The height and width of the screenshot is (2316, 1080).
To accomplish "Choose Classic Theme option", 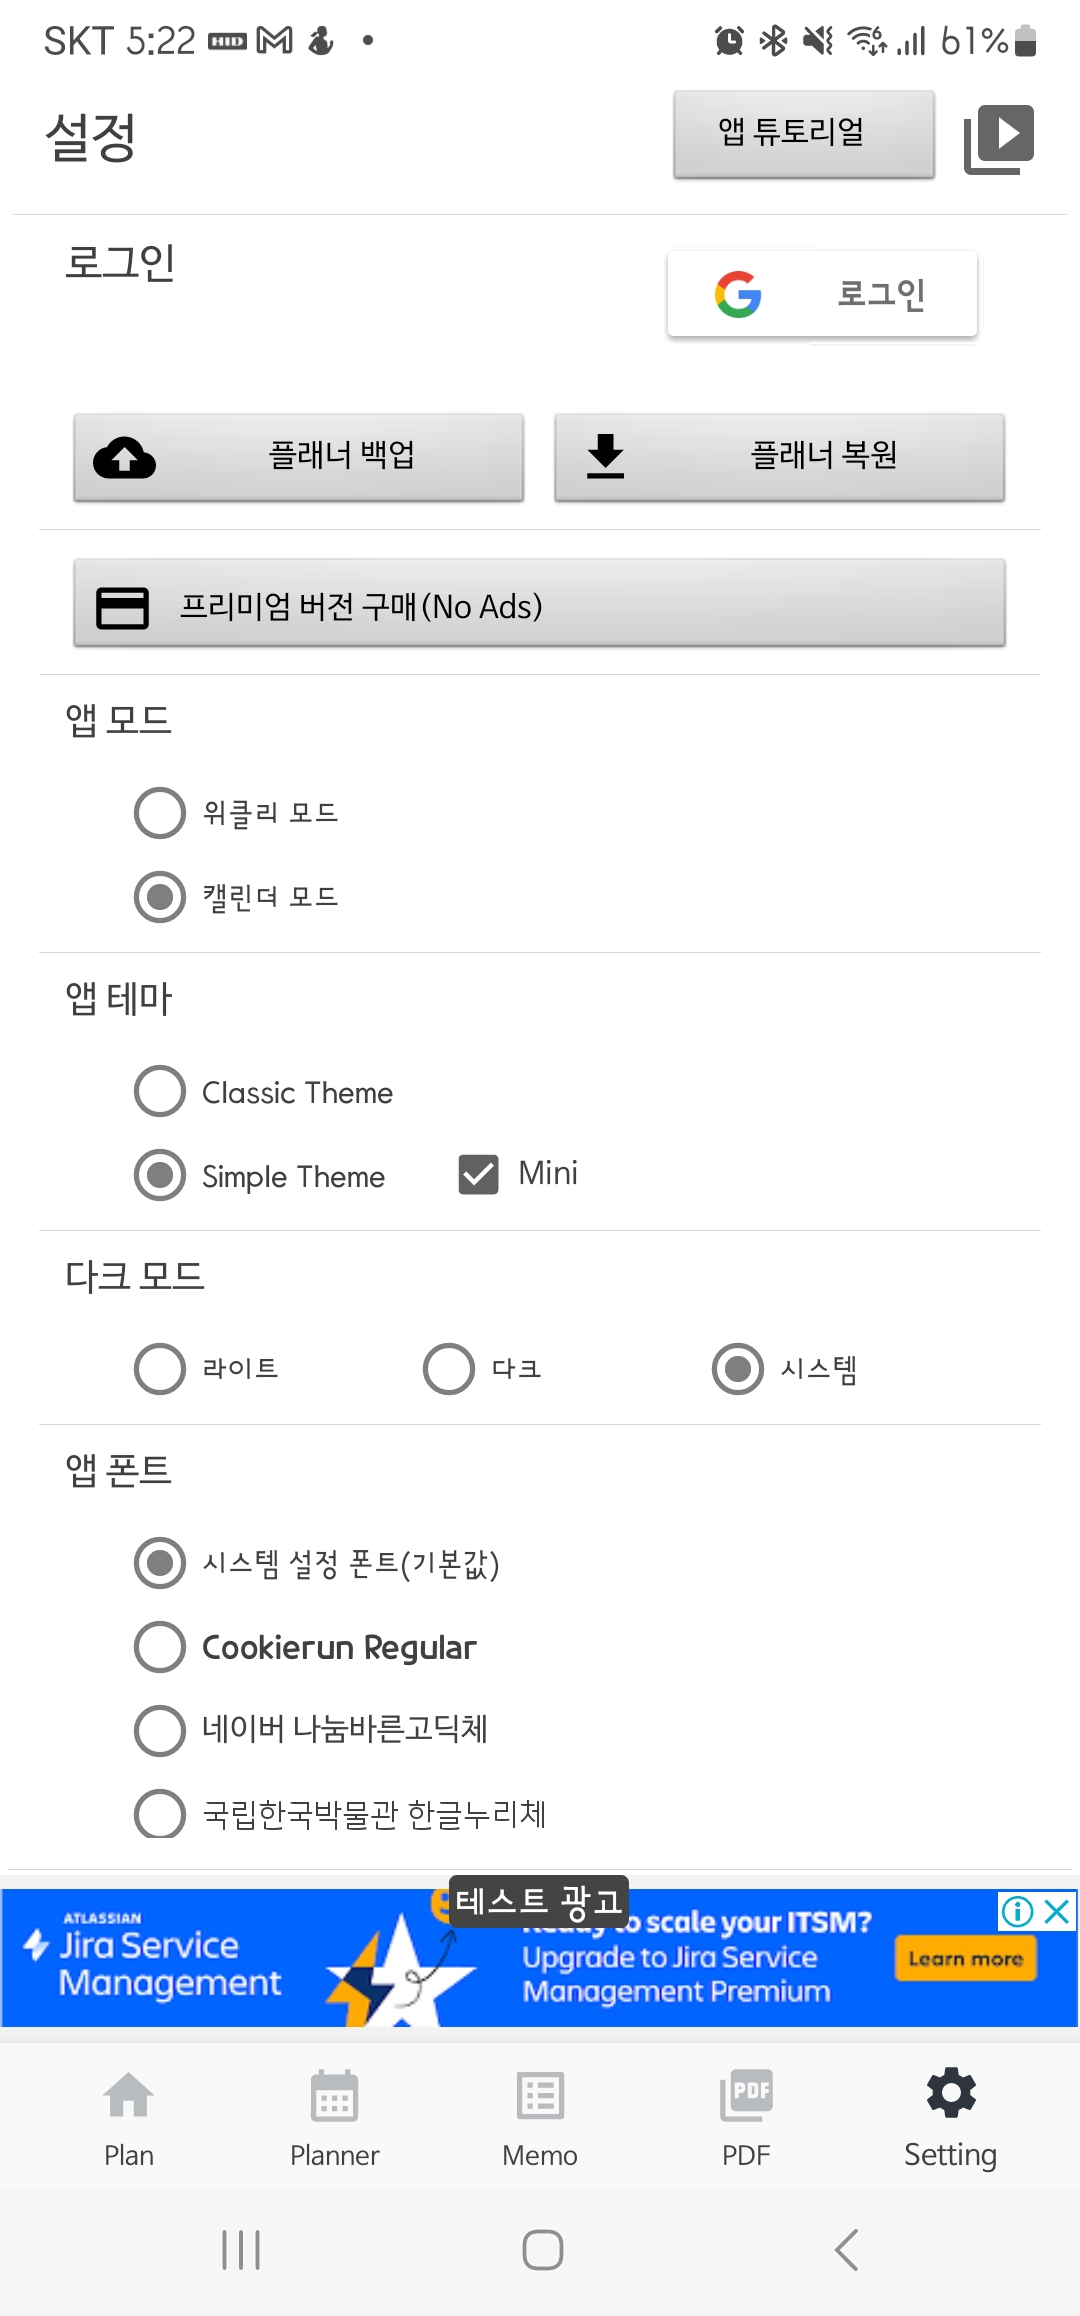I will 160,1091.
